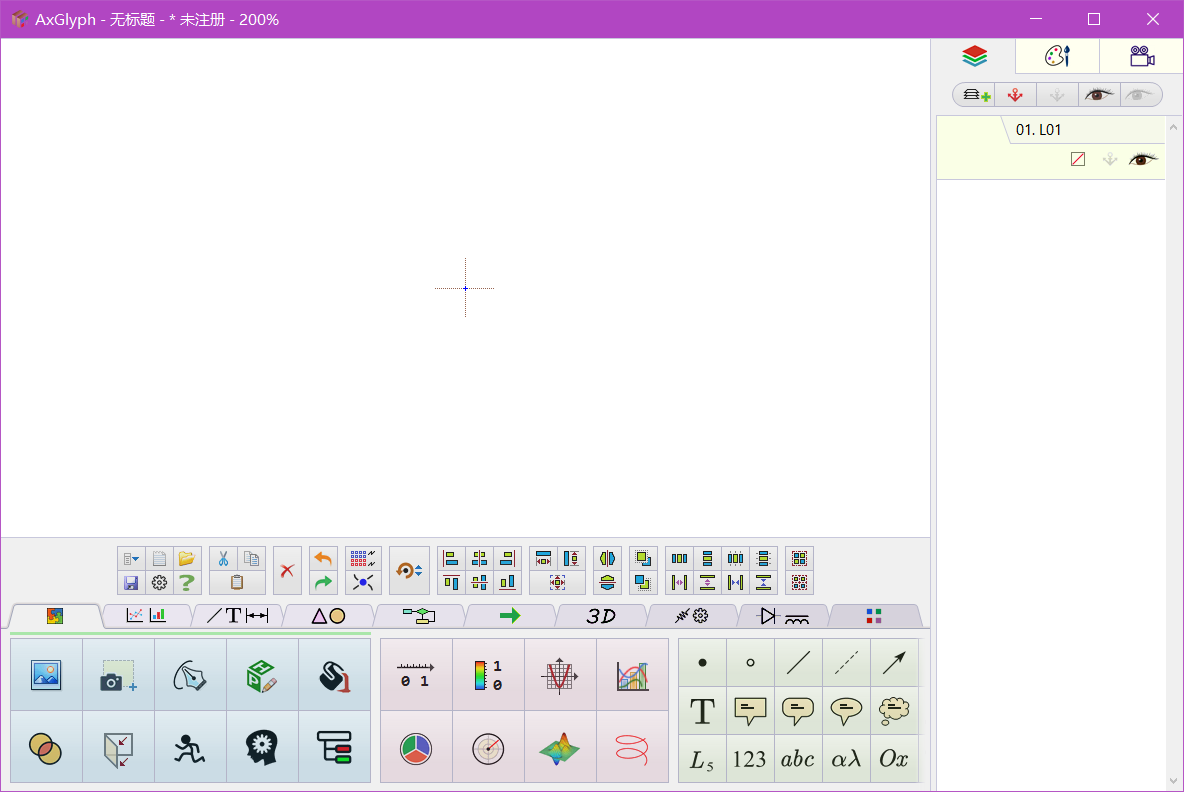Toggle the anchor lock on layer L01

pos(1109,159)
